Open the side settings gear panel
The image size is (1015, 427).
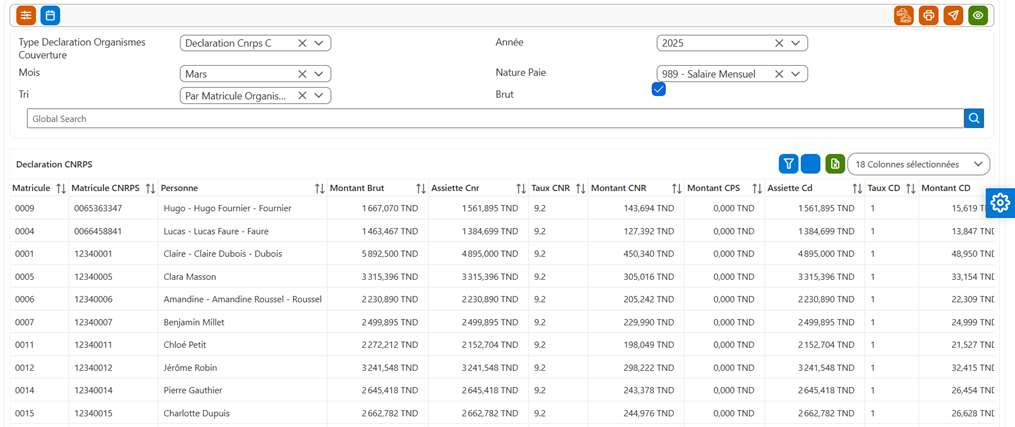(1000, 203)
